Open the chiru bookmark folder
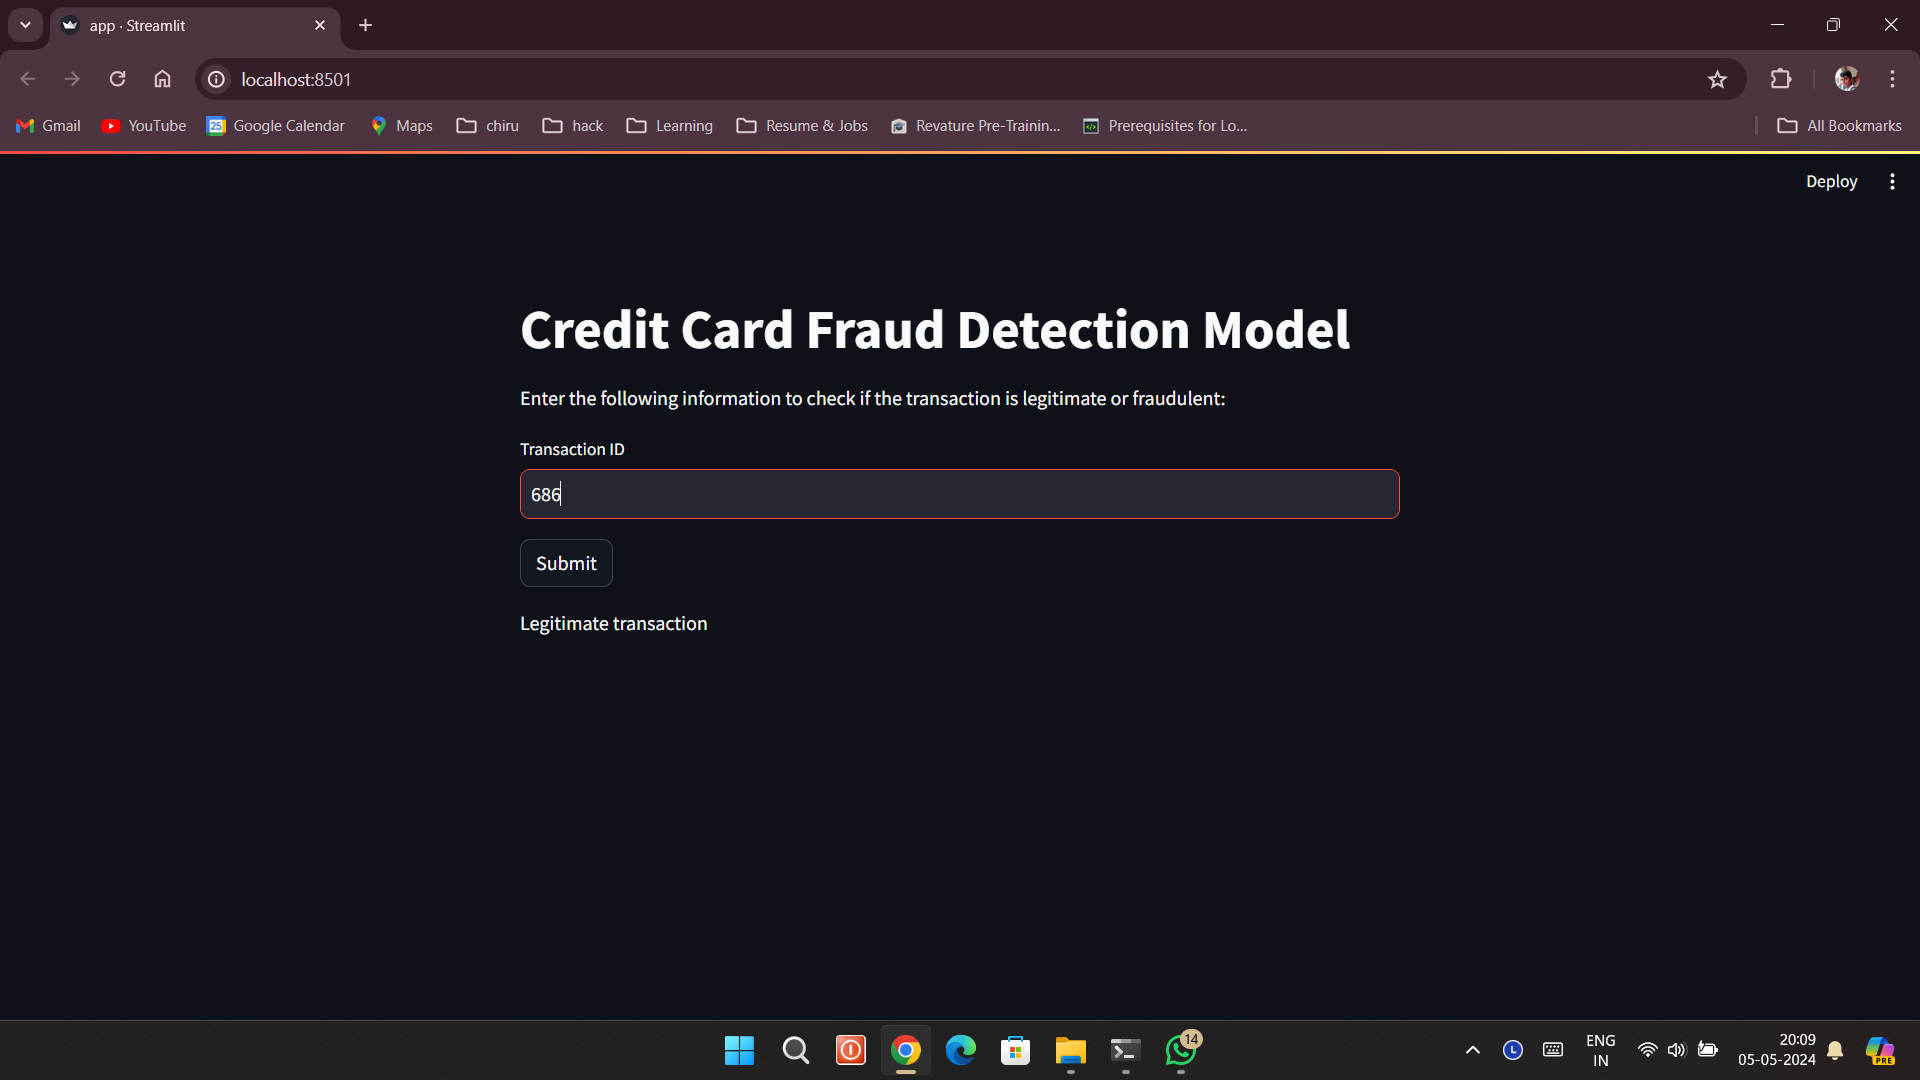This screenshot has width=1920, height=1080. 487,126
